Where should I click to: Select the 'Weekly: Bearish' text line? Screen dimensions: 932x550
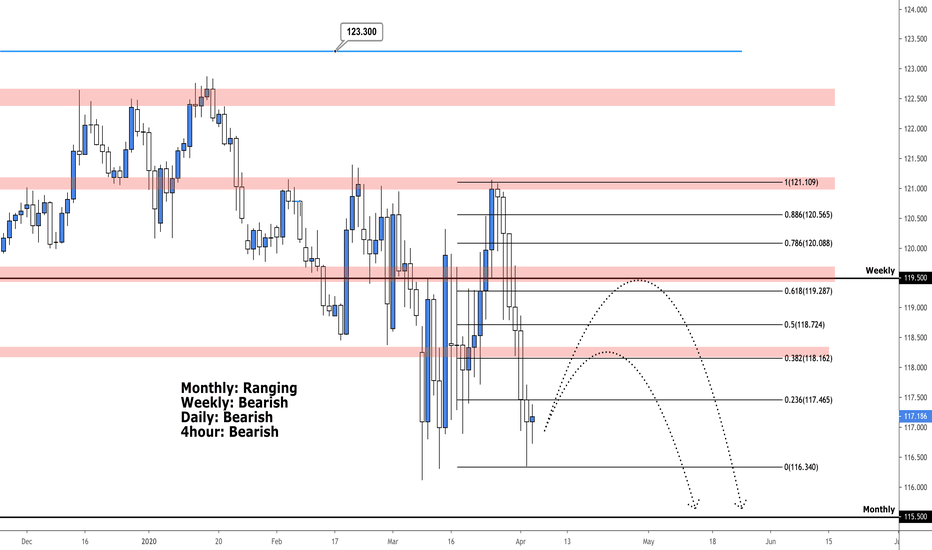point(234,403)
